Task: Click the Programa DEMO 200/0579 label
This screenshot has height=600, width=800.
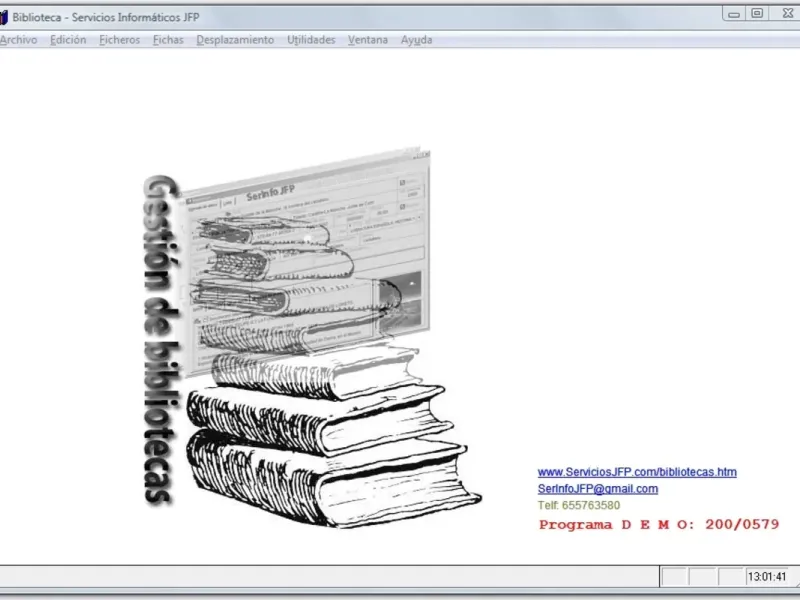Action: (x=659, y=524)
